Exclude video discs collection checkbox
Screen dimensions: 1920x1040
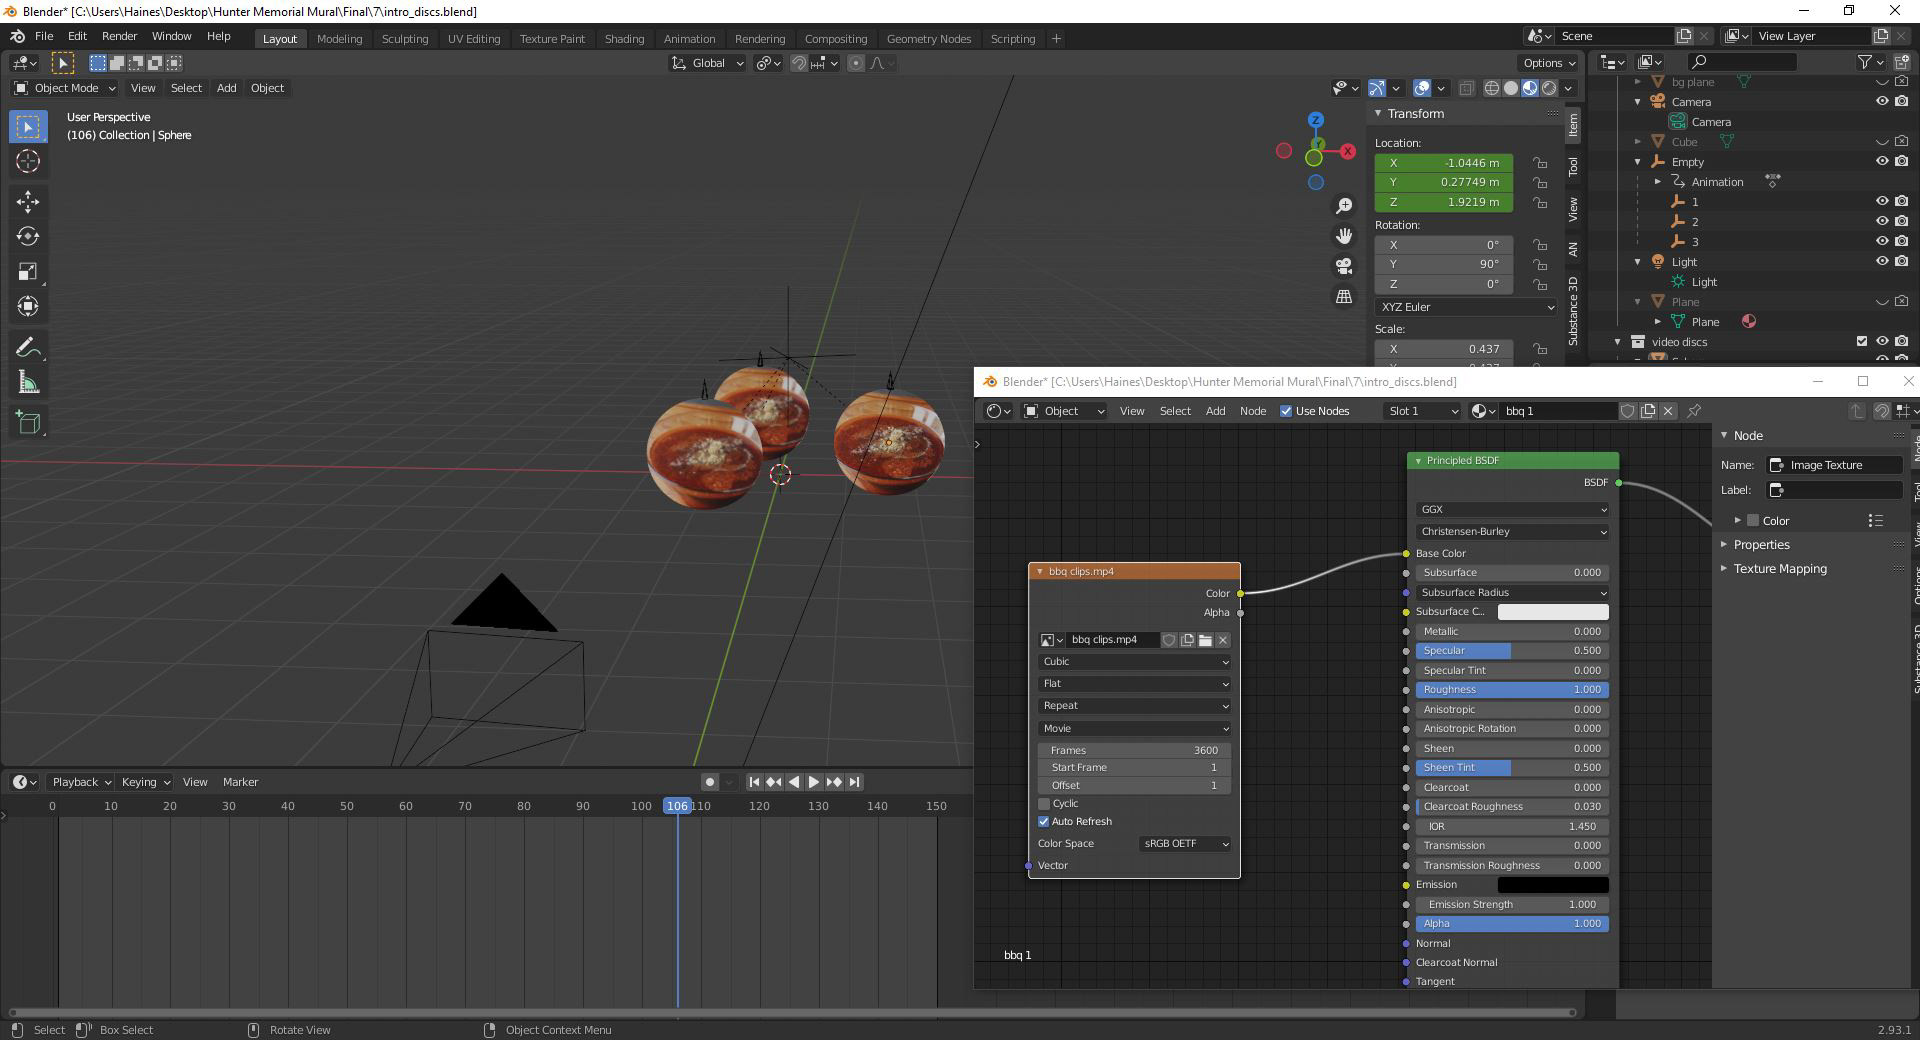pos(1862,342)
